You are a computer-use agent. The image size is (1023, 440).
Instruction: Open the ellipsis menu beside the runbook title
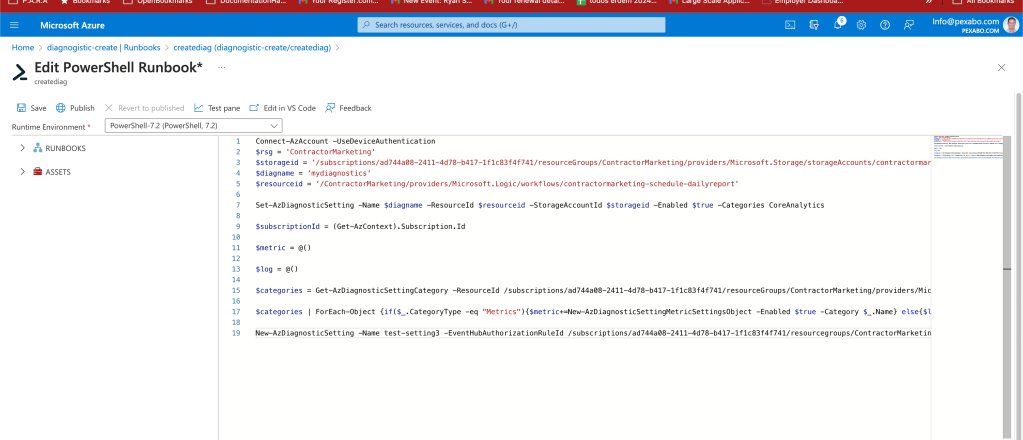221,67
